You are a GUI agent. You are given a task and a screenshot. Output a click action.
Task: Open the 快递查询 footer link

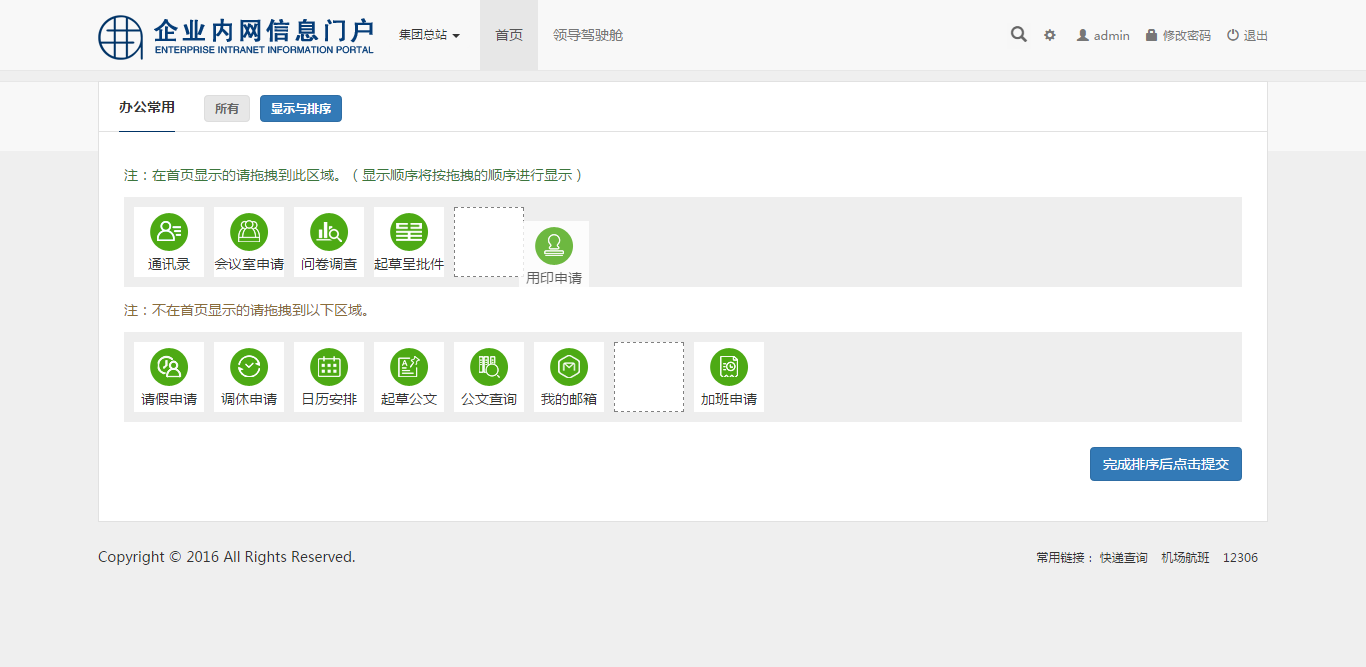point(1123,558)
